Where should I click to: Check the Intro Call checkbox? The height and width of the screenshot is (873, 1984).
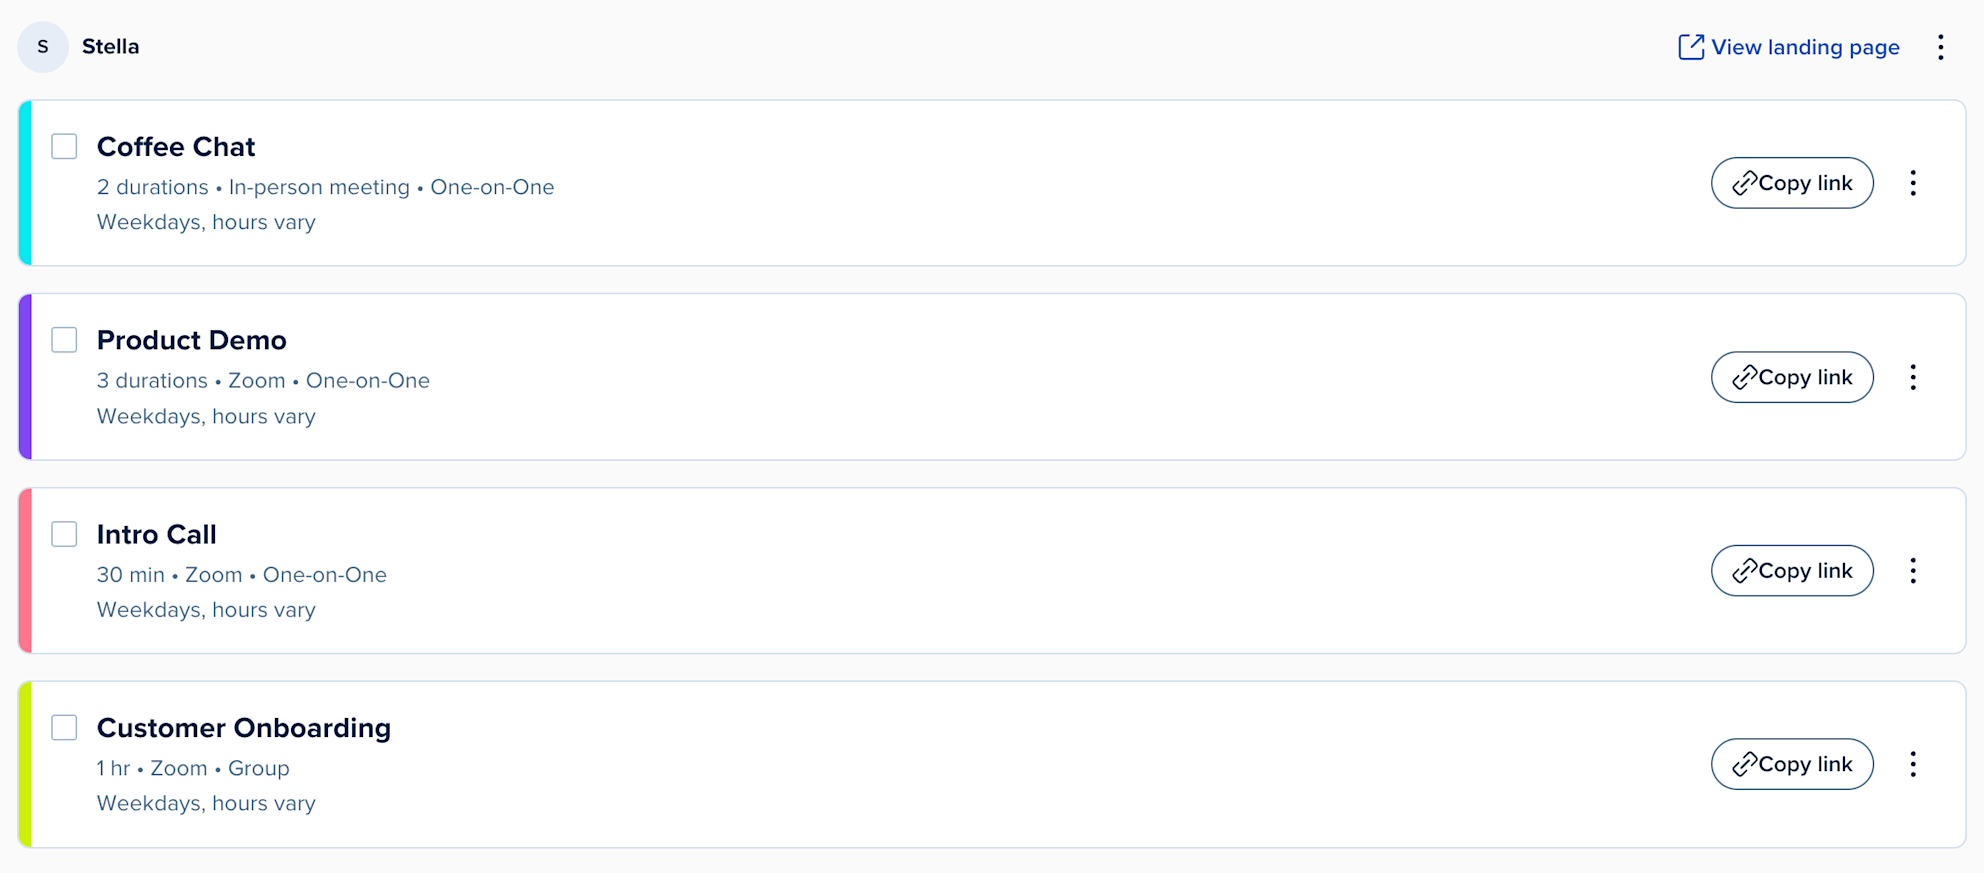64,534
